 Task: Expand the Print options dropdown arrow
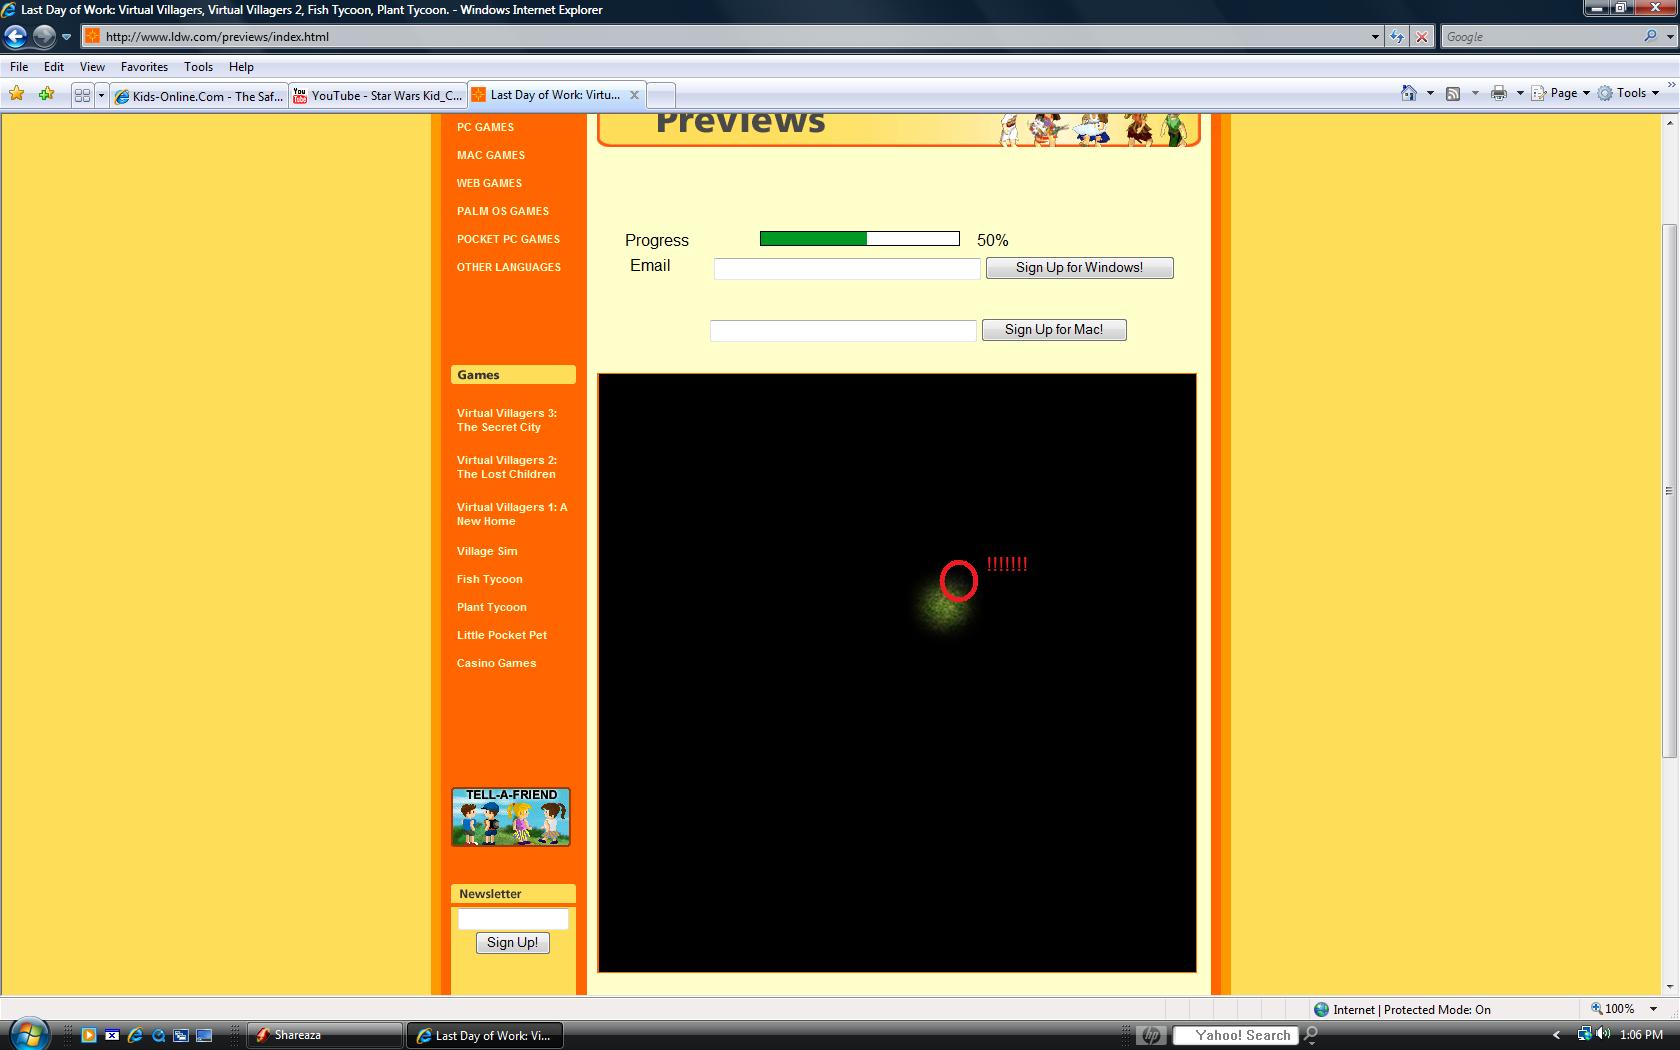tap(1520, 93)
